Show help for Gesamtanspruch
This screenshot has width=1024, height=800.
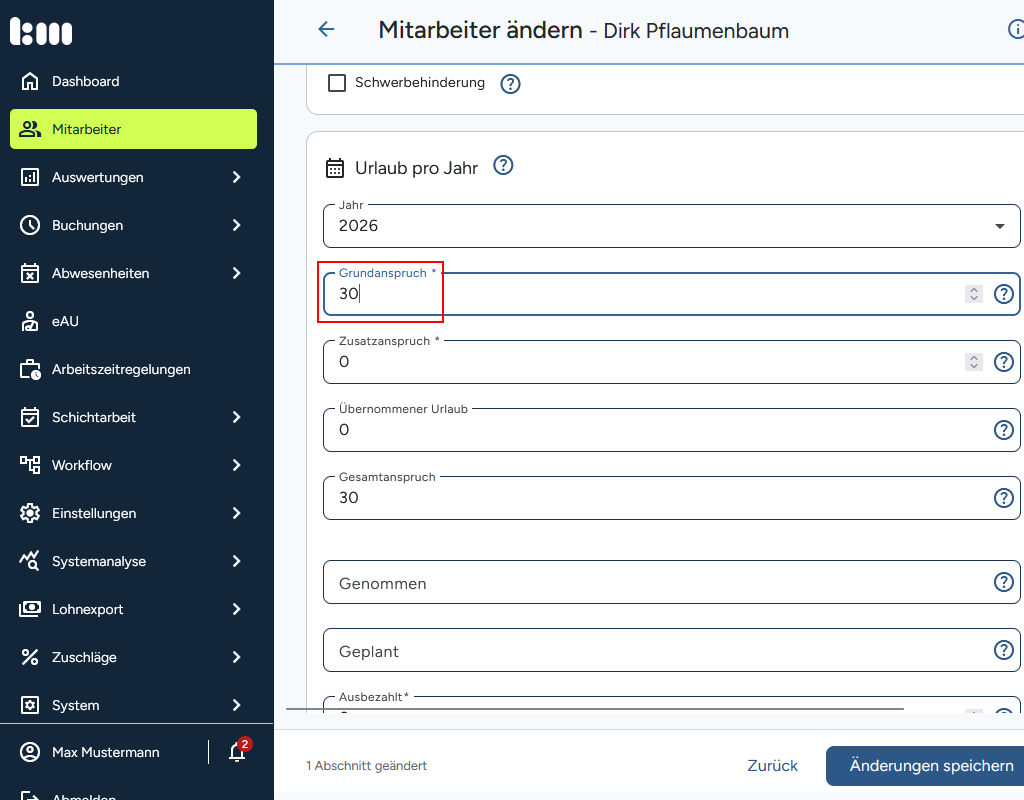[x=1004, y=498]
